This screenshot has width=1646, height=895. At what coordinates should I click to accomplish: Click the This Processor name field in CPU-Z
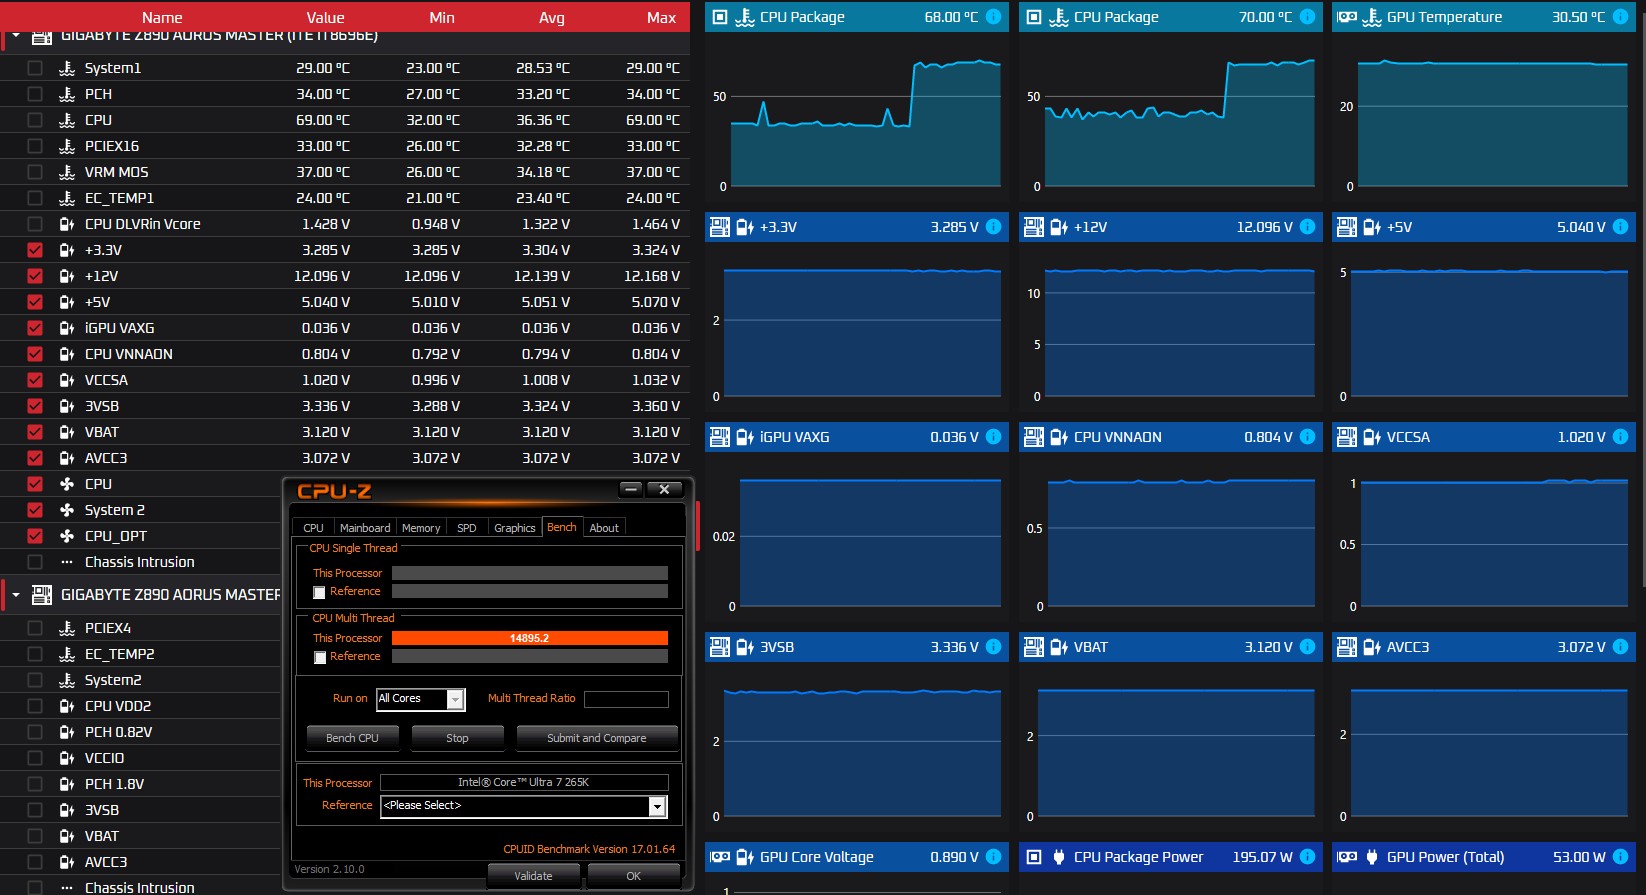[524, 782]
